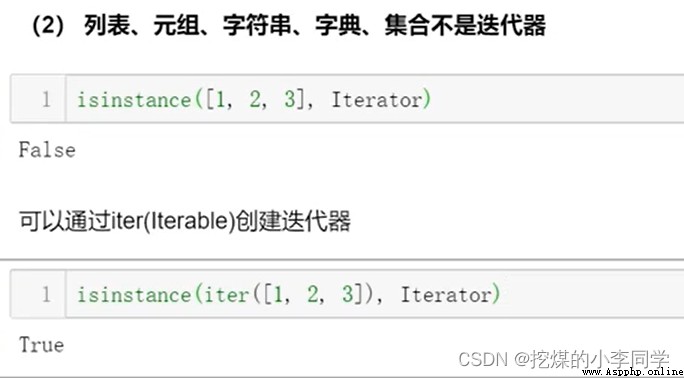This screenshot has height=378, width=684.
Task: Click the iter call in second code cell
Action: tap(227, 295)
